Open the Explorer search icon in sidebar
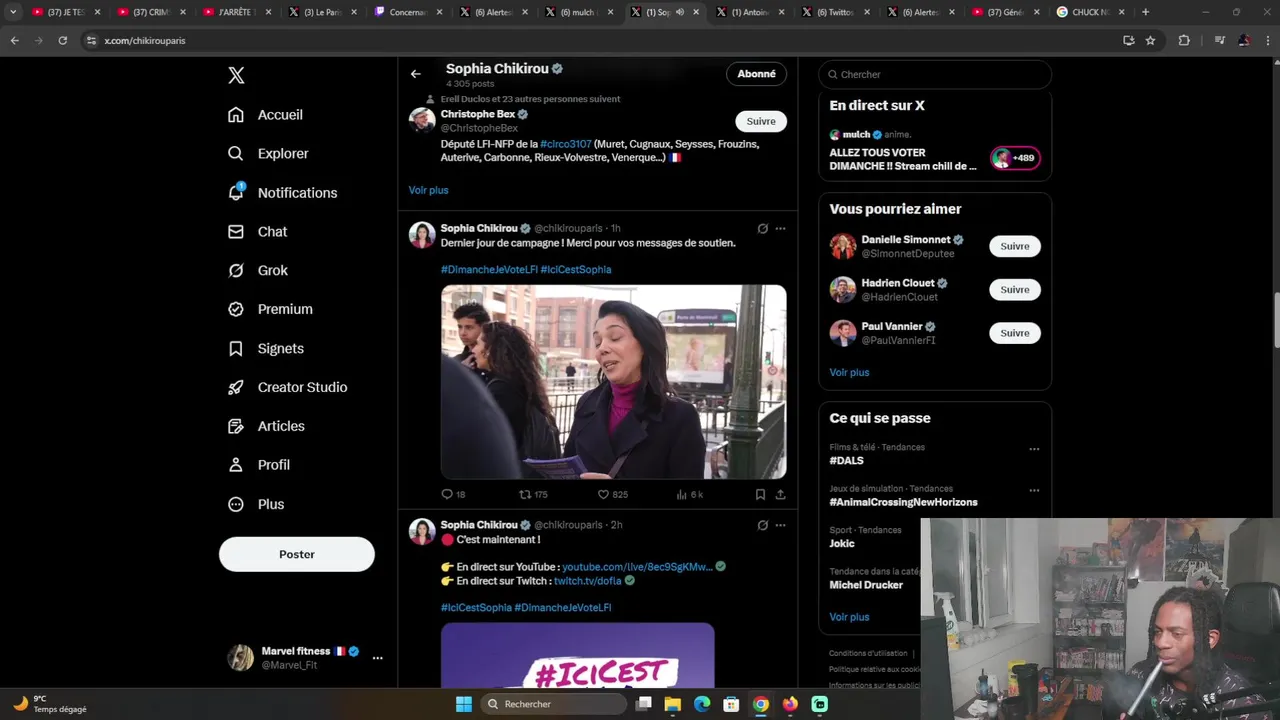This screenshot has width=1280, height=720. (236, 154)
